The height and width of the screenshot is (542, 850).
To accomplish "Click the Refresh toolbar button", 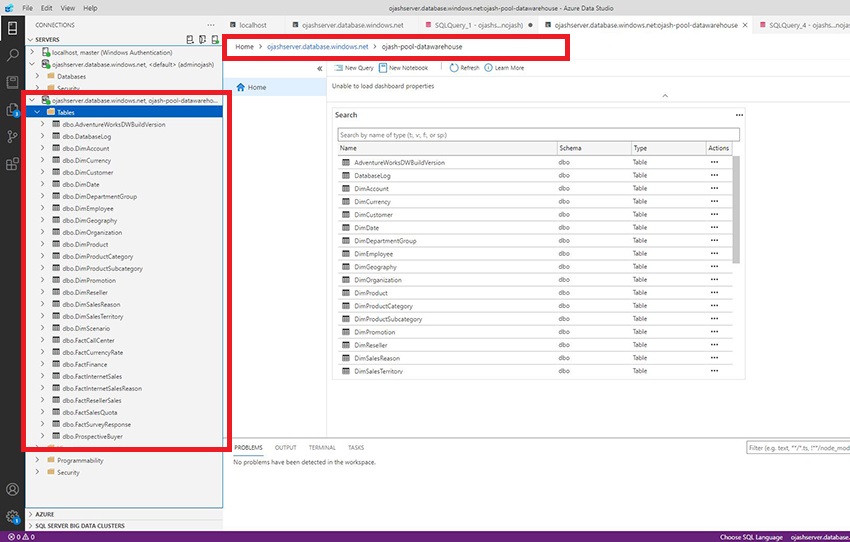I will [x=464, y=68].
